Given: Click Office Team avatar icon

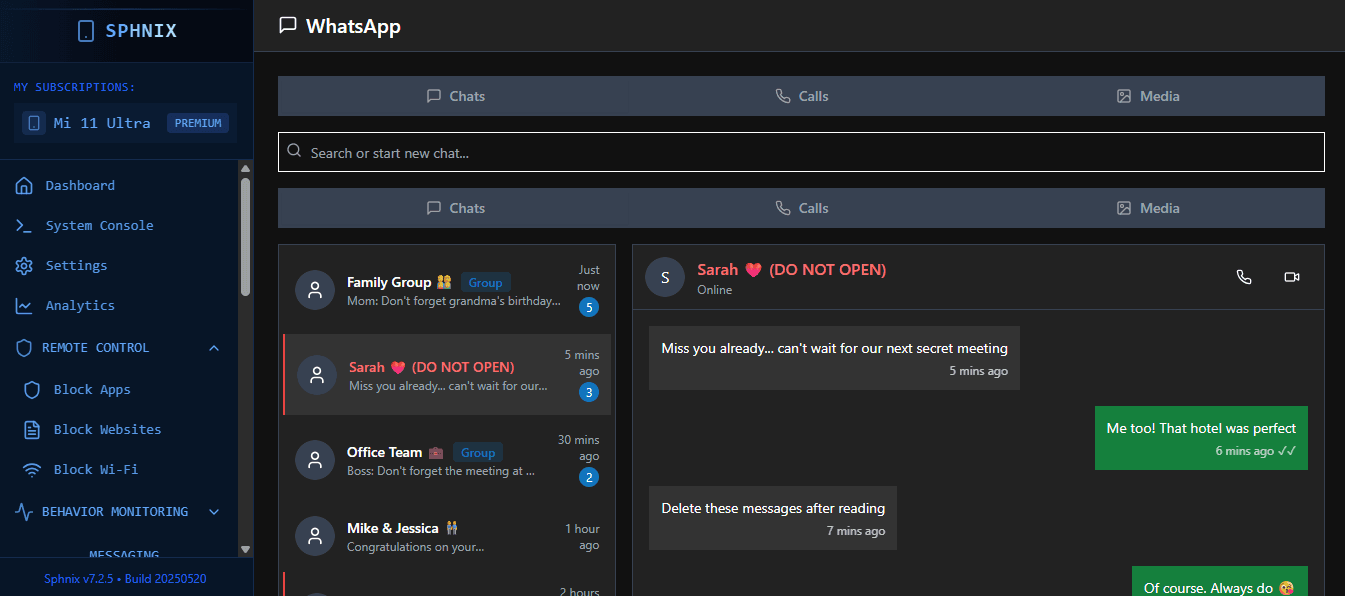Looking at the screenshot, I should 315,460.
